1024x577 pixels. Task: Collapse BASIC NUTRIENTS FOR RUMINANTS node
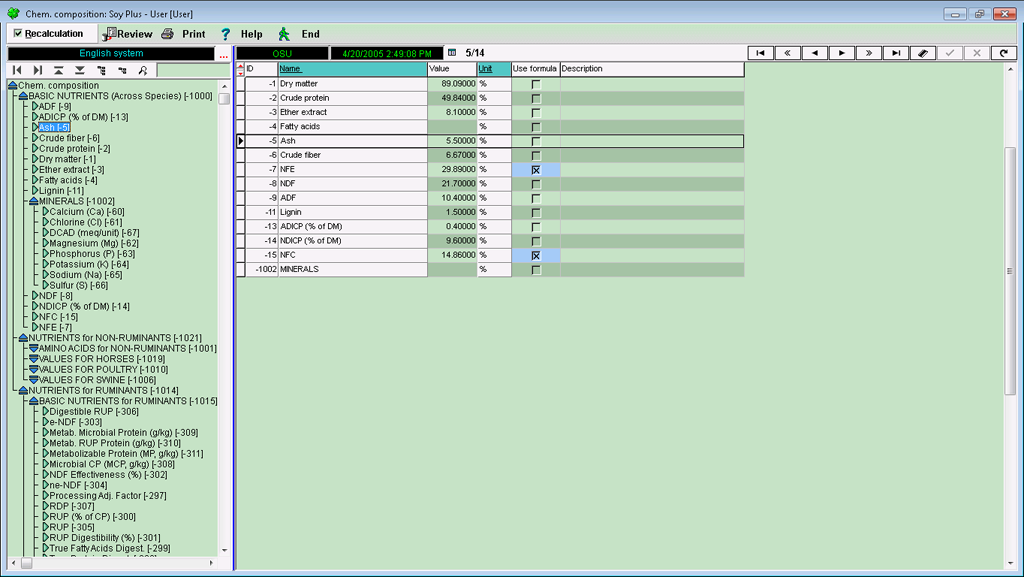[34, 401]
